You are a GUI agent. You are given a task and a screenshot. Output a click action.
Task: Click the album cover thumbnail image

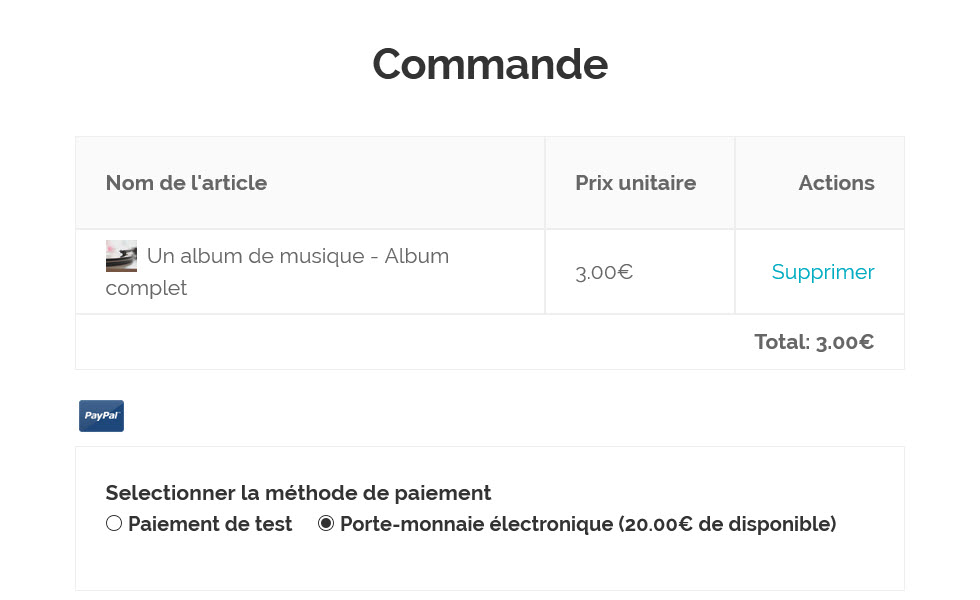[x=121, y=256]
